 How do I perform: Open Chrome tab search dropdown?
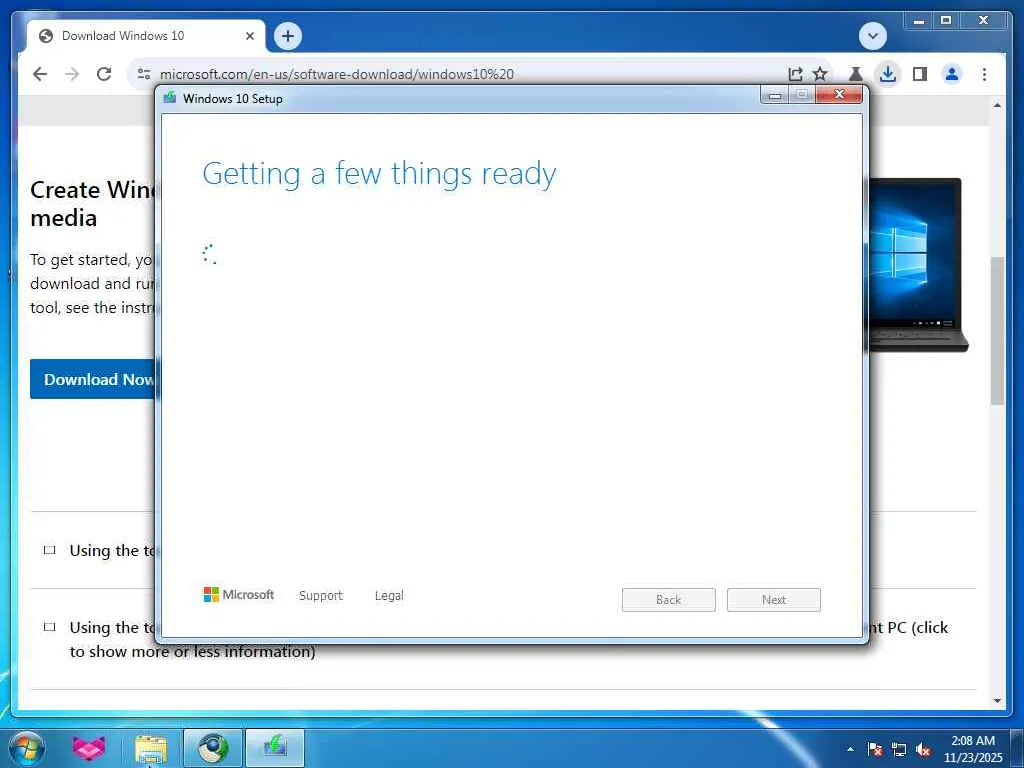pos(873,35)
